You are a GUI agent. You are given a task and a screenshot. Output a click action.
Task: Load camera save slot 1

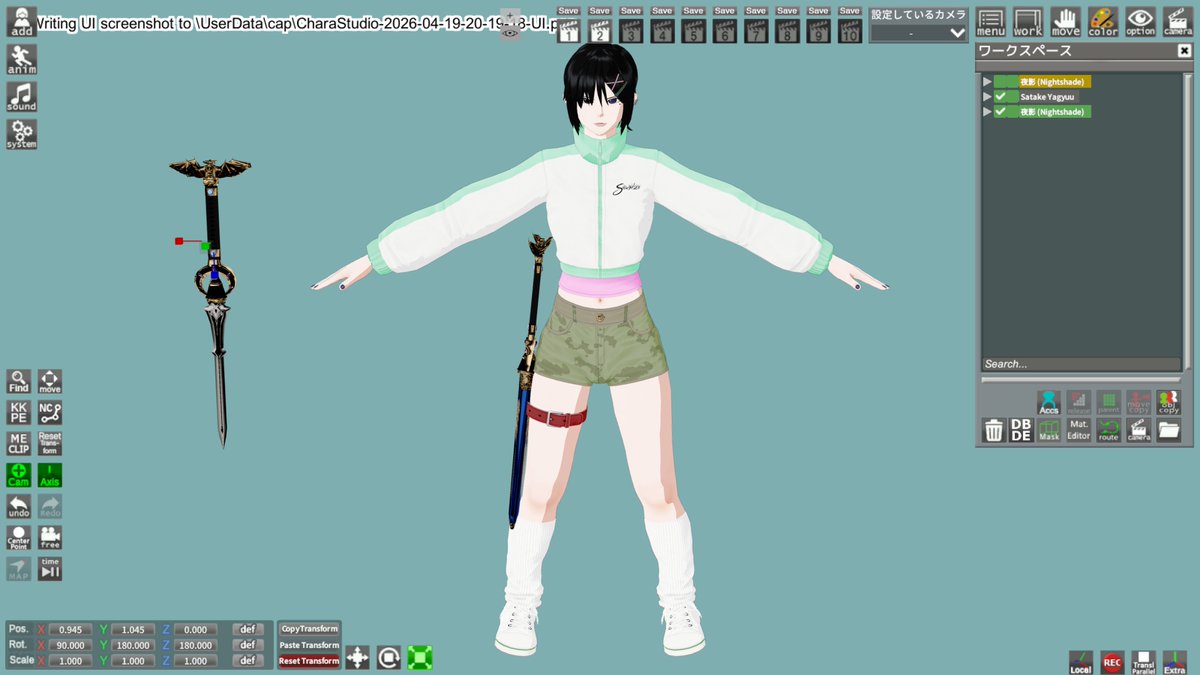coord(568,30)
